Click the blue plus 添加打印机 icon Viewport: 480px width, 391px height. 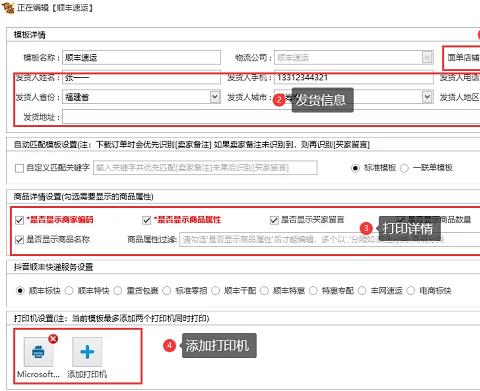[x=87, y=352]
